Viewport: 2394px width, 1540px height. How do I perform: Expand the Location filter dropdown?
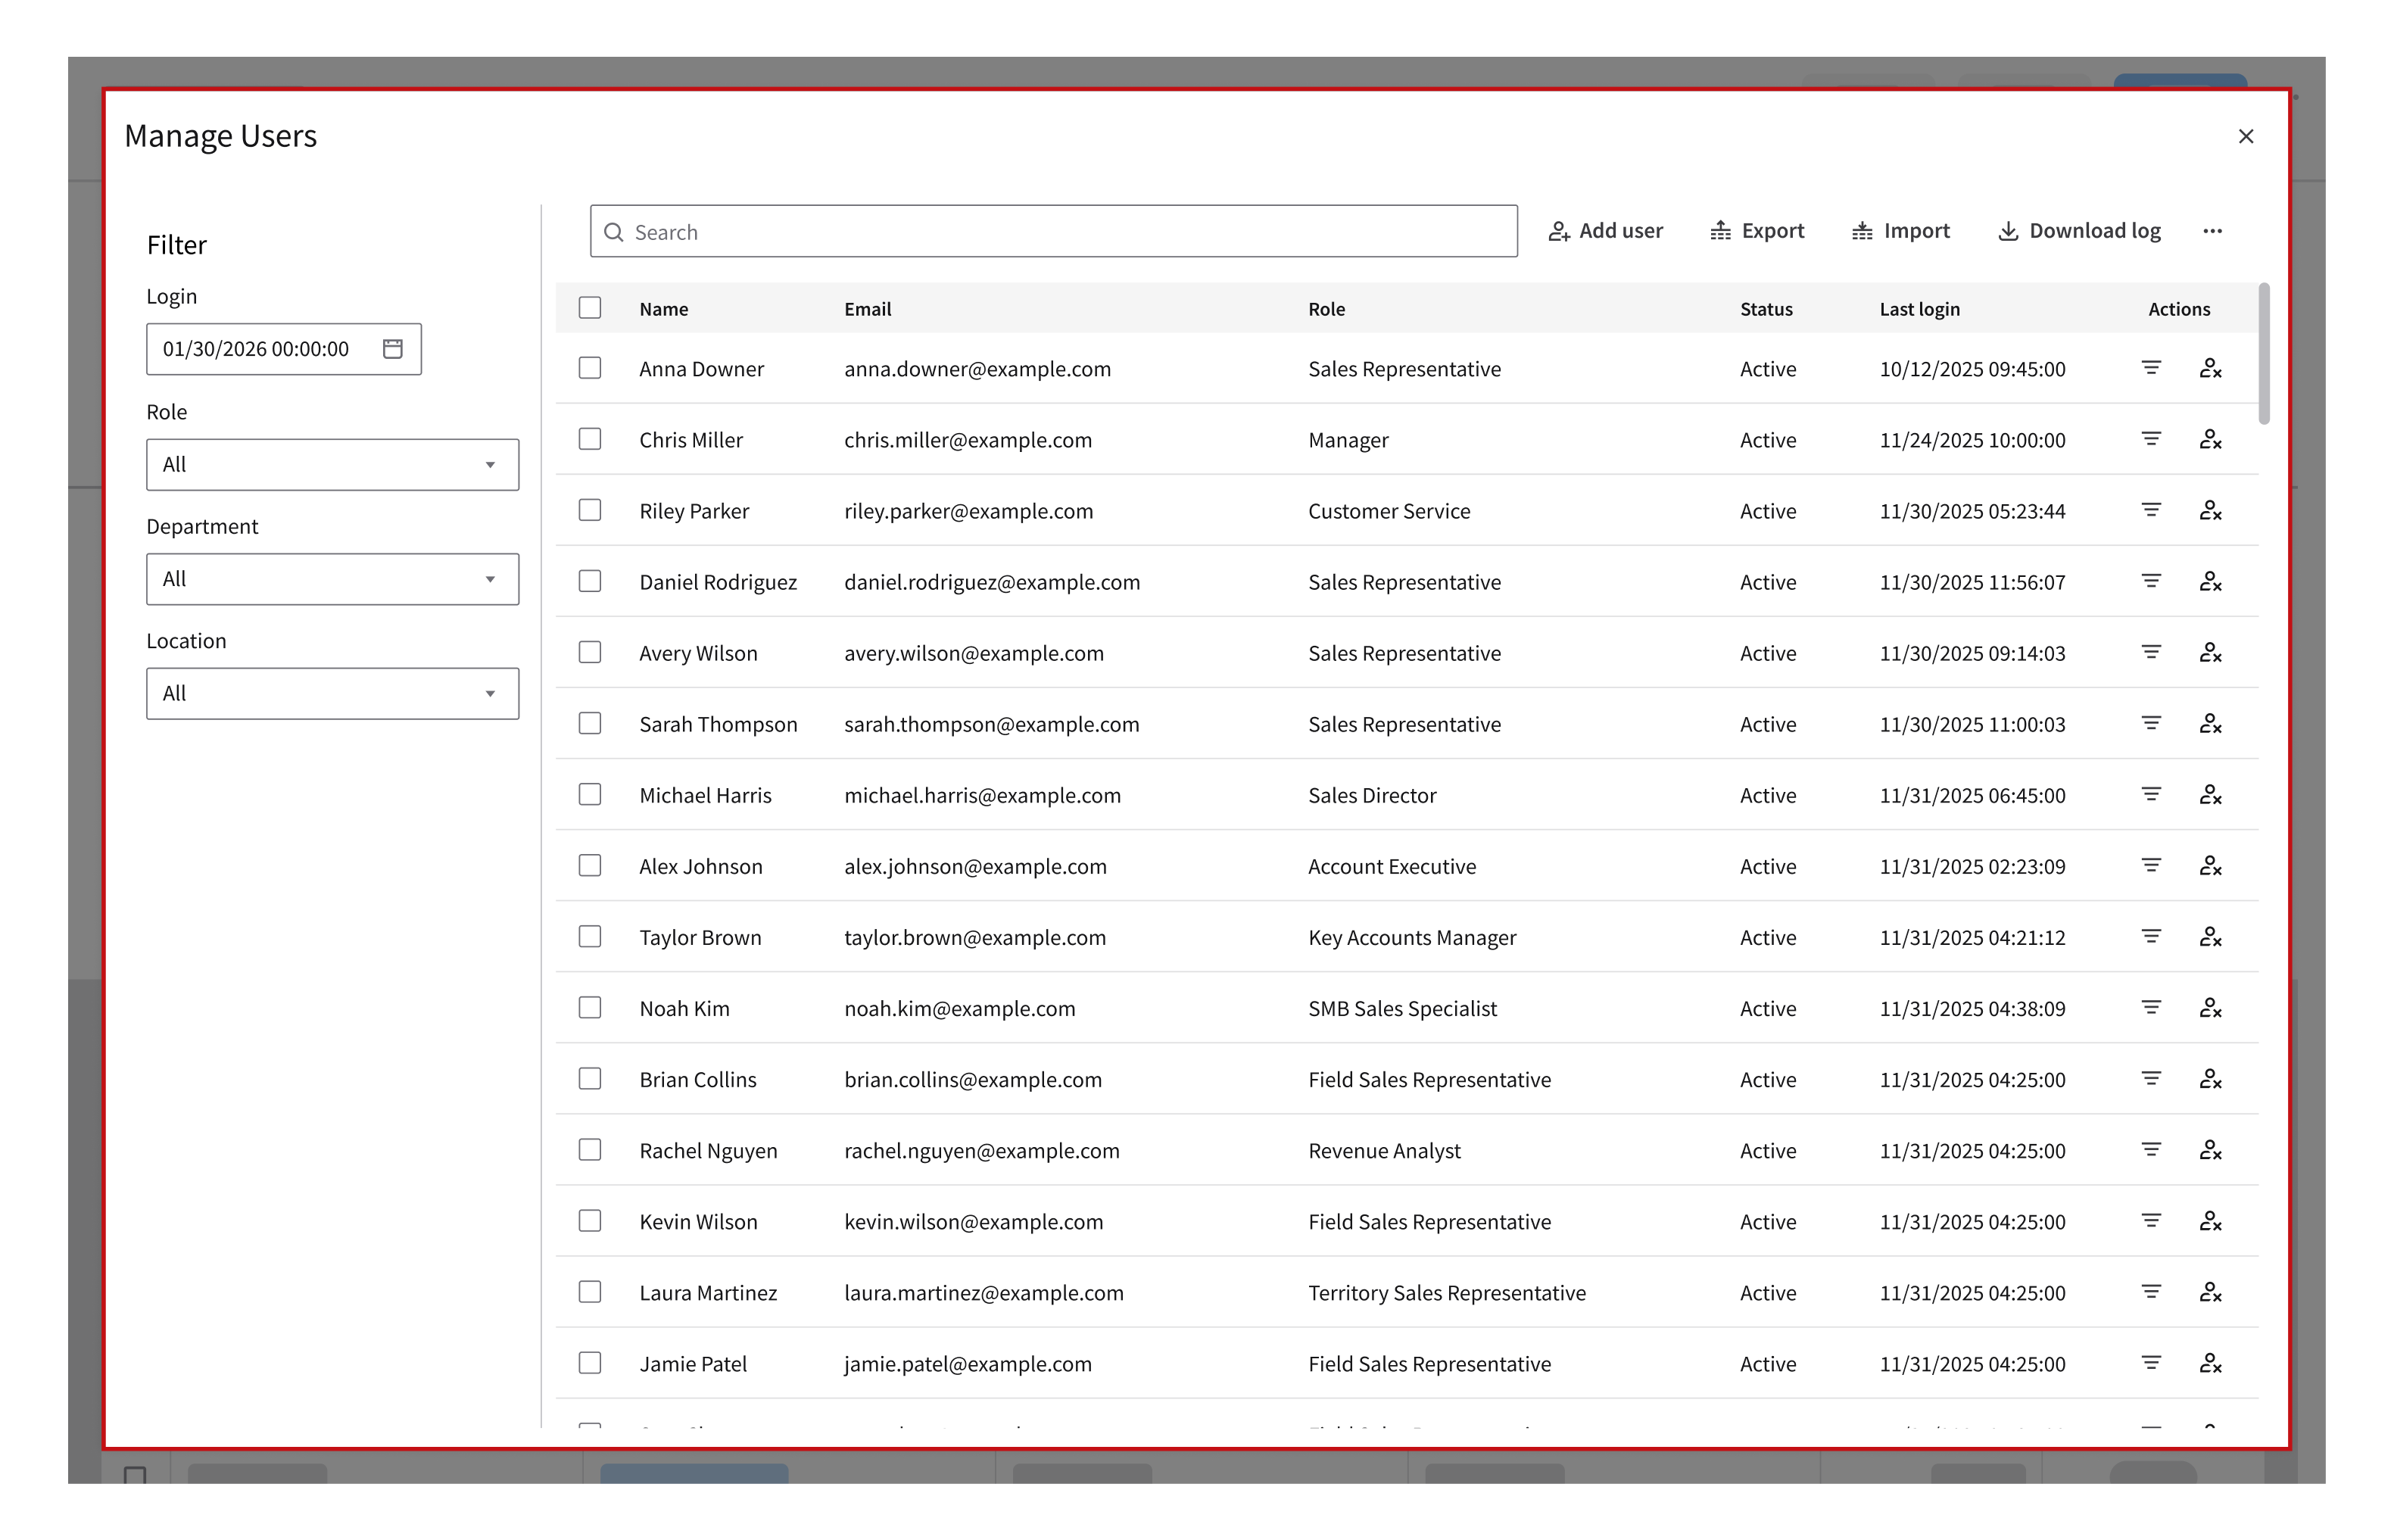pos(332,694)
